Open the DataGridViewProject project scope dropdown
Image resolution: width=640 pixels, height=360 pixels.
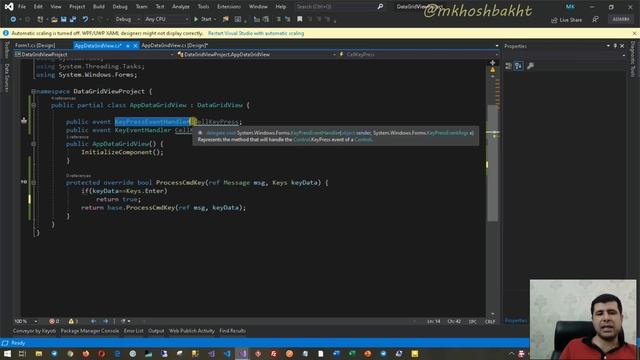(94, 54)
